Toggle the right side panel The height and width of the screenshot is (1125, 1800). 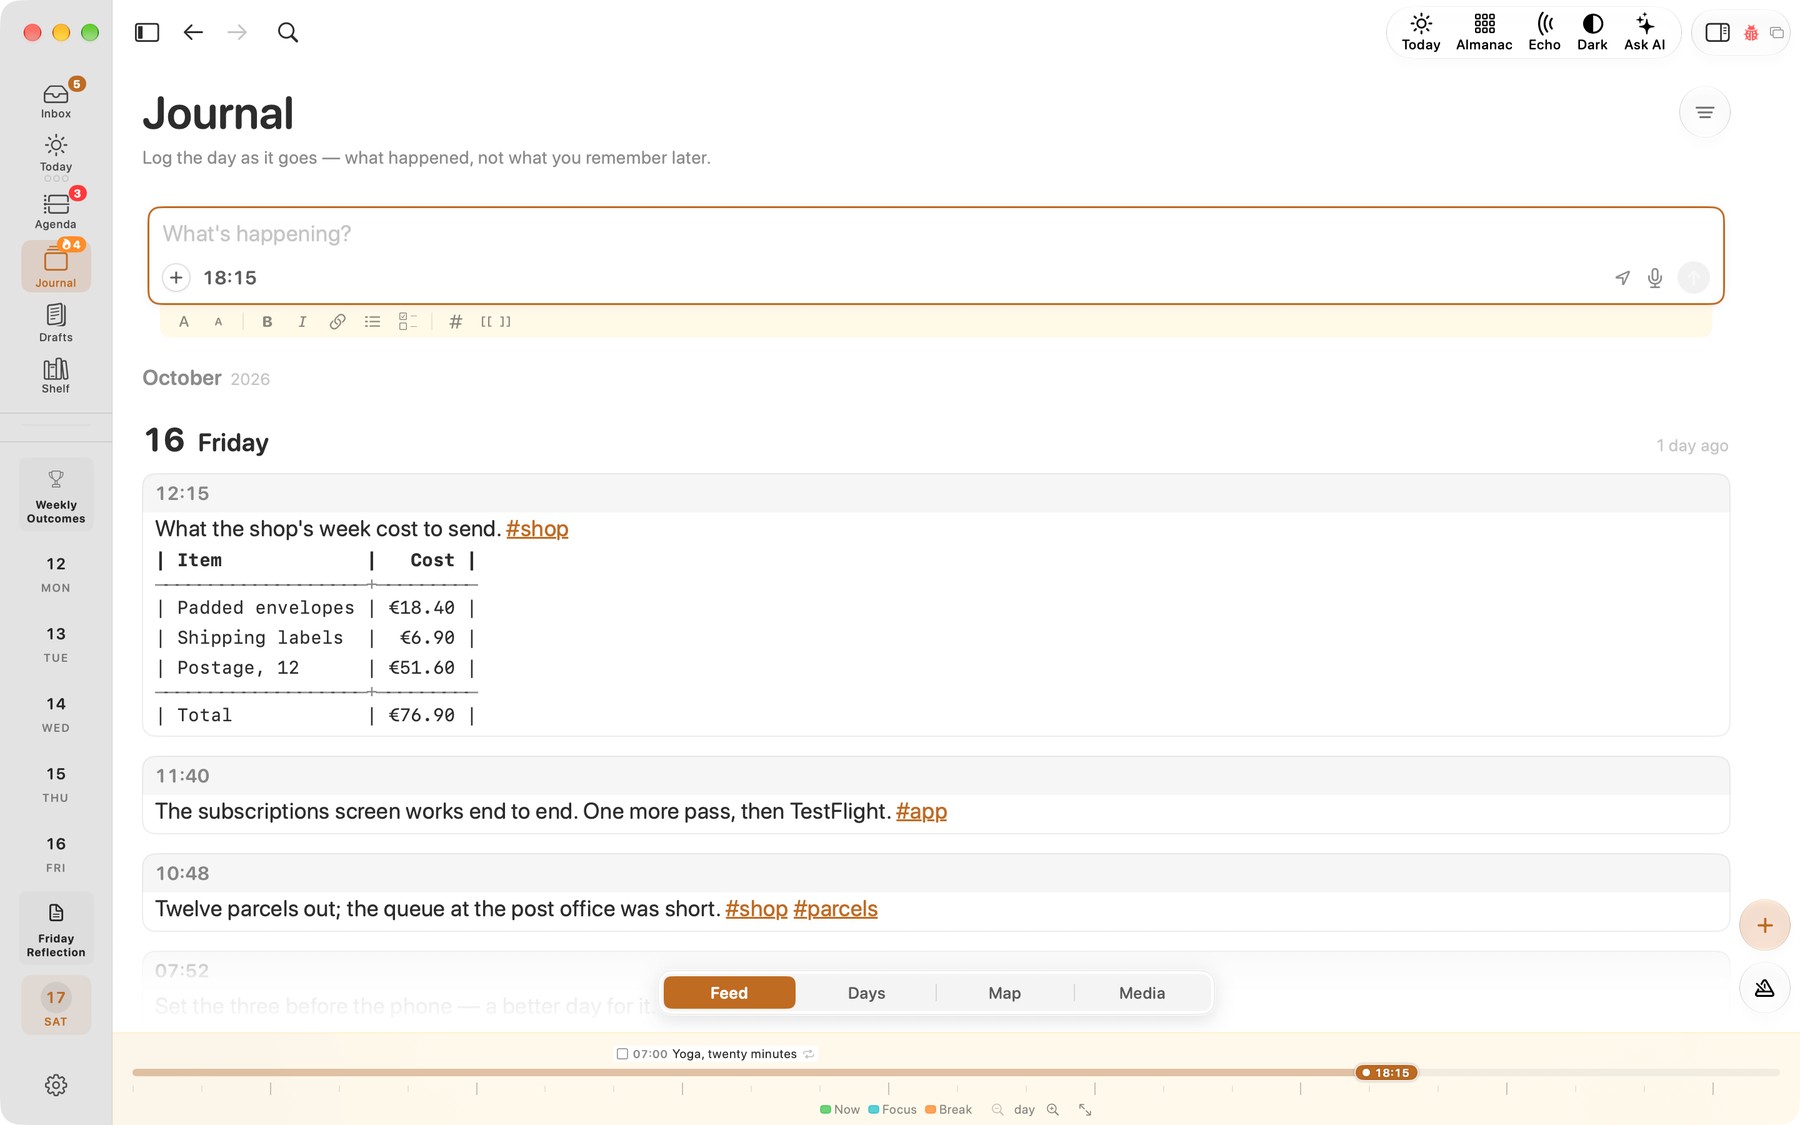click(x=1717, y=33)
